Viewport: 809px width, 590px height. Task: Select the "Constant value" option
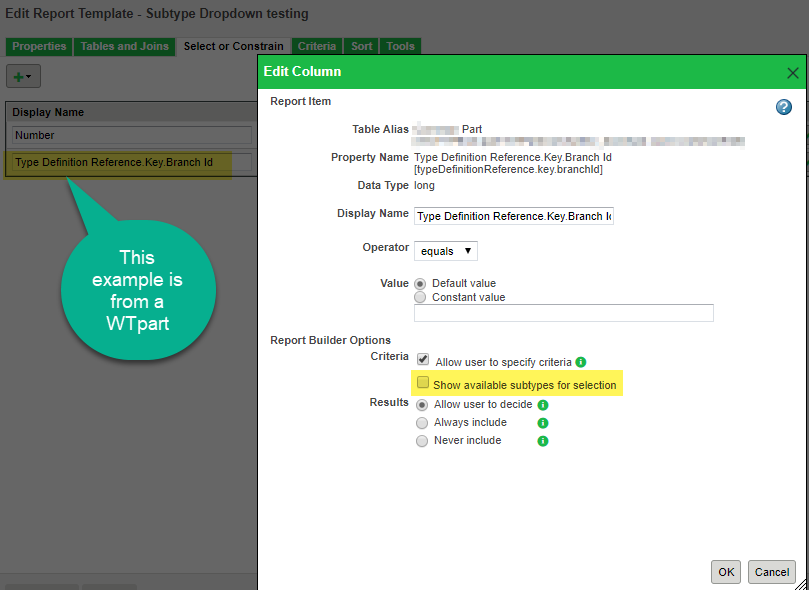tap(420, 296)
